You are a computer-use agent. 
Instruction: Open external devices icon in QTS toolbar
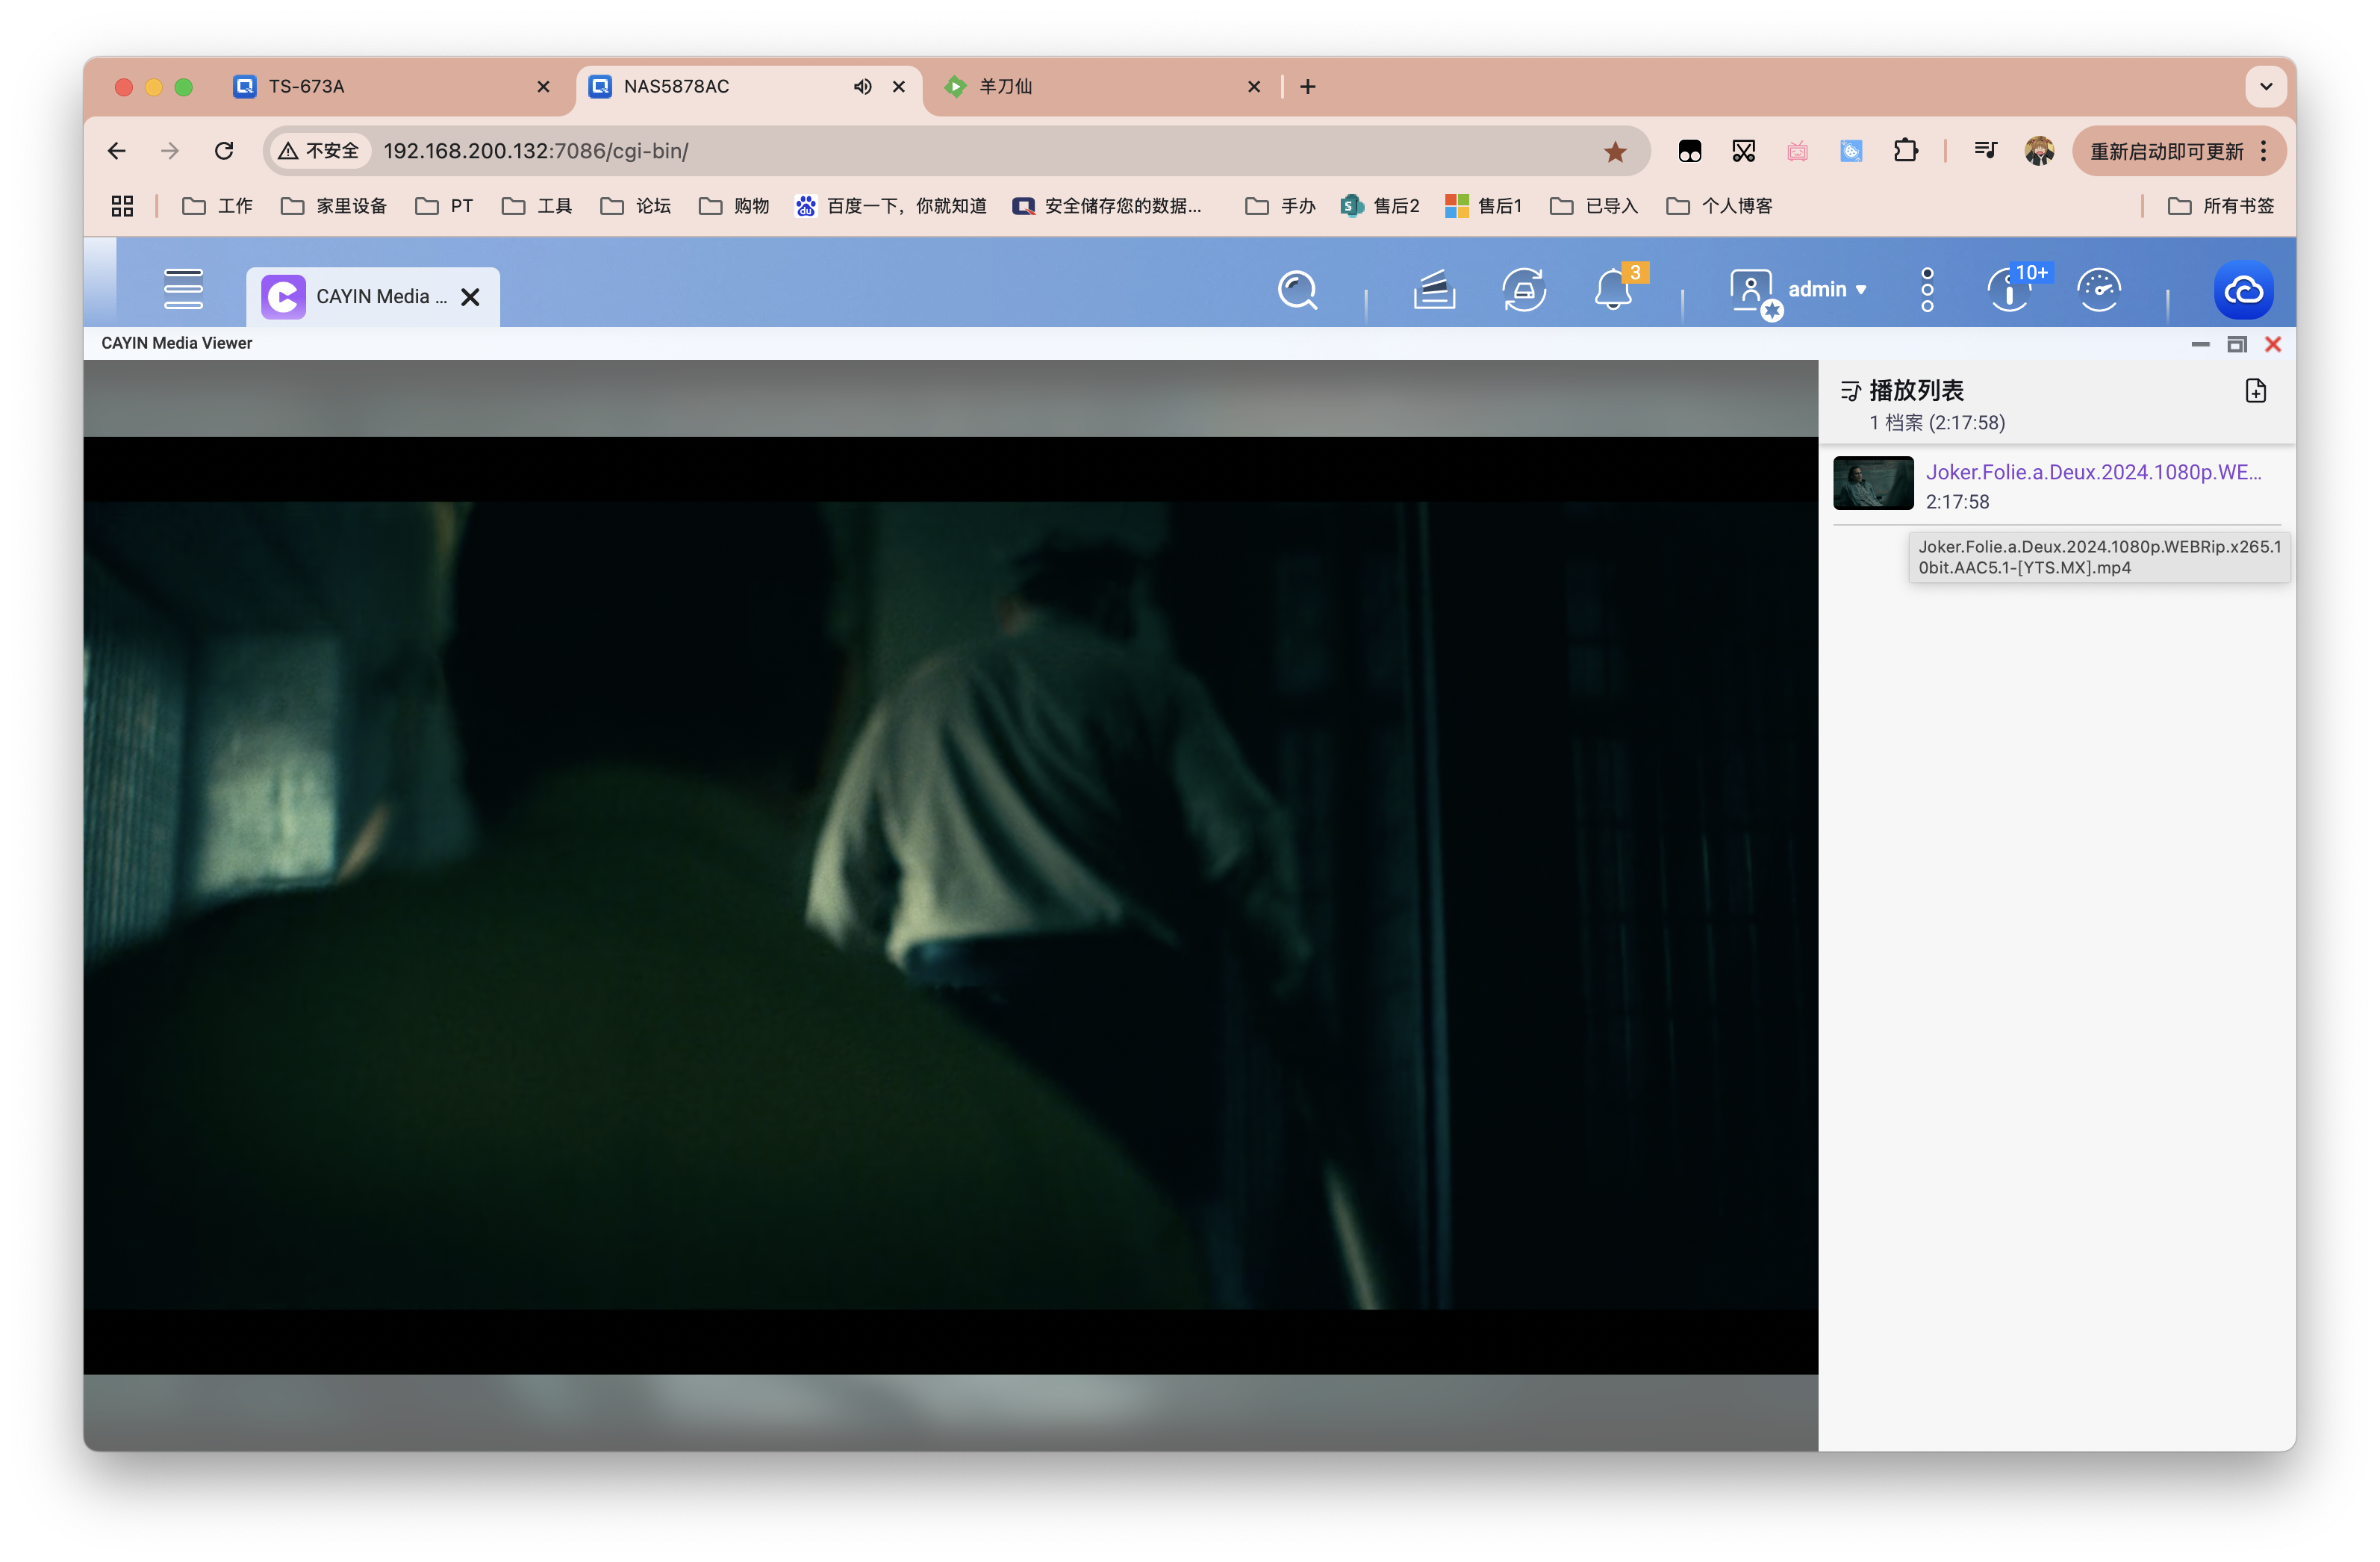[1523, 290]
